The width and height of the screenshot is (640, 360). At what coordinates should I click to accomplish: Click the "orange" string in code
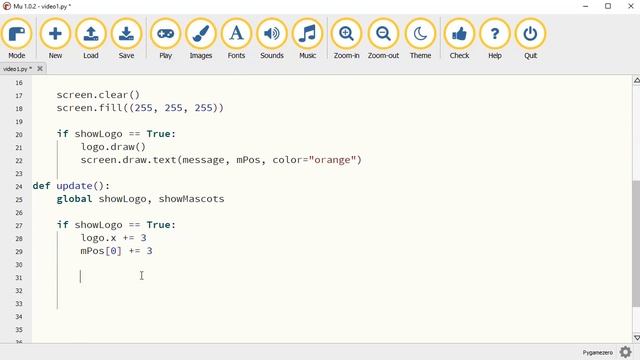[332, 160]
